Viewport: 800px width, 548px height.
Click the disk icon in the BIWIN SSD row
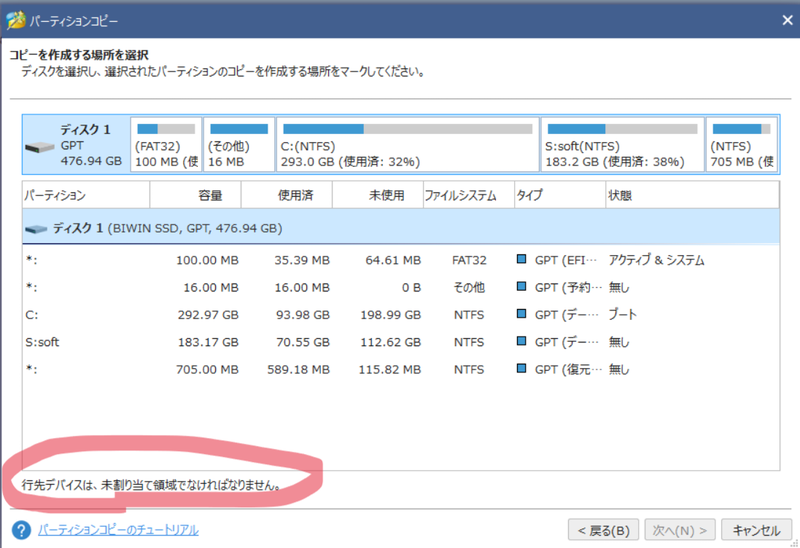[x=36, y=229]
